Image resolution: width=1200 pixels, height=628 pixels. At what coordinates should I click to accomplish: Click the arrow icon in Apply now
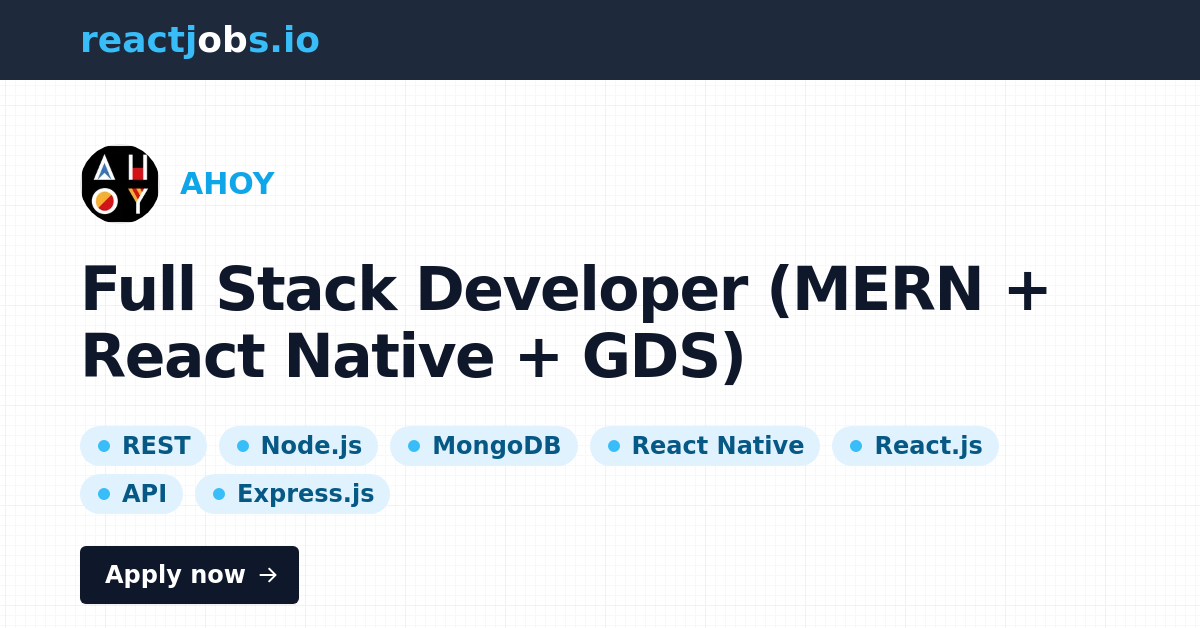pyautogui.click(x=267, y=575)
